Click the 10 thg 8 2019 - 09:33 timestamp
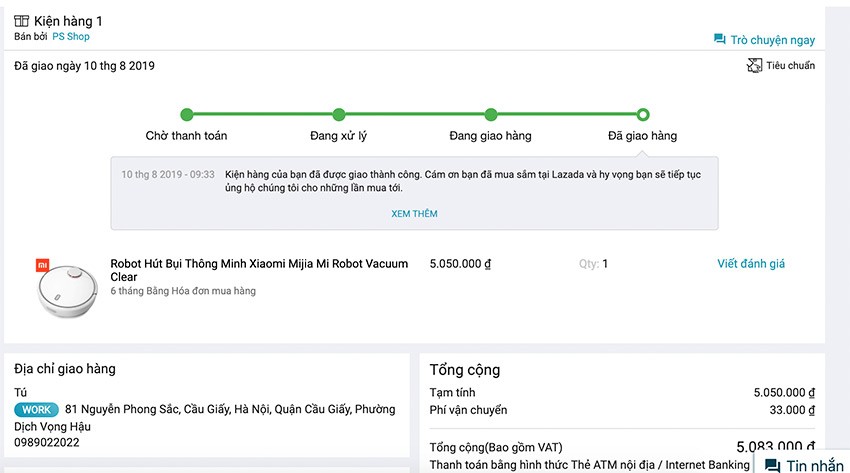 click(168, 174)
